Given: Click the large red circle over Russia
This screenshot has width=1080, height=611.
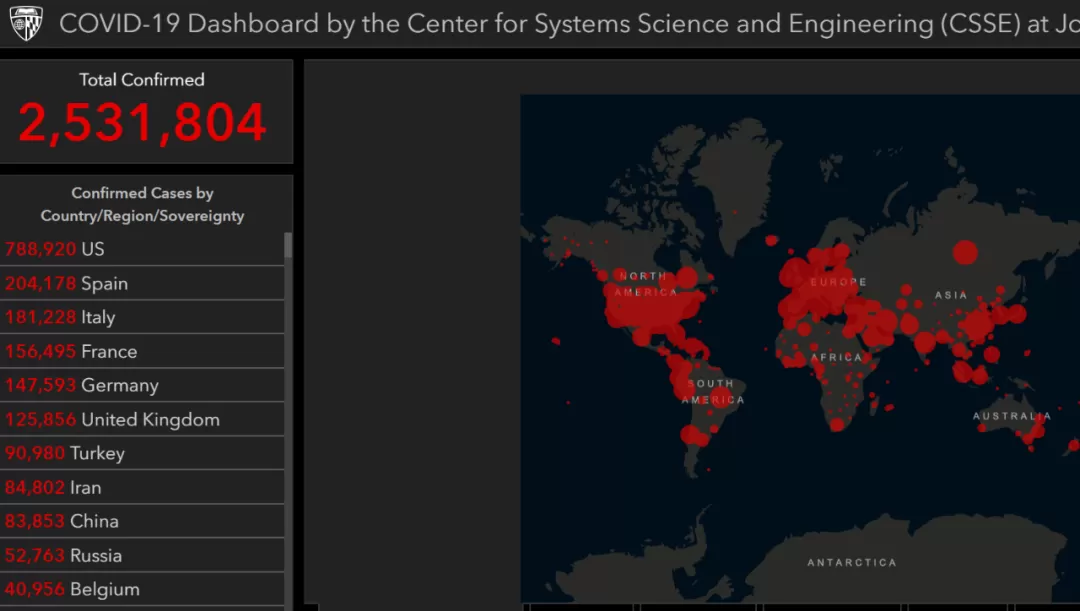Looking at the screenshot, I should [965, 252].
